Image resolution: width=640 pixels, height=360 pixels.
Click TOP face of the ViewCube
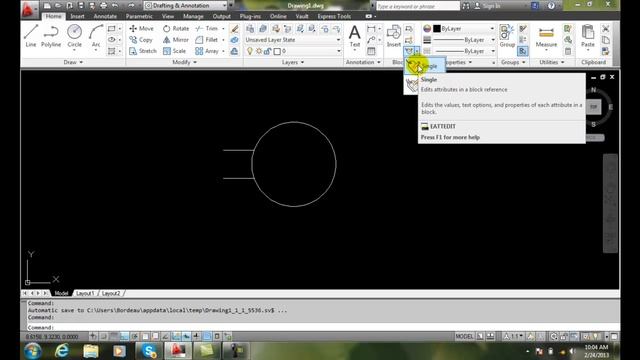coord(593,107)
